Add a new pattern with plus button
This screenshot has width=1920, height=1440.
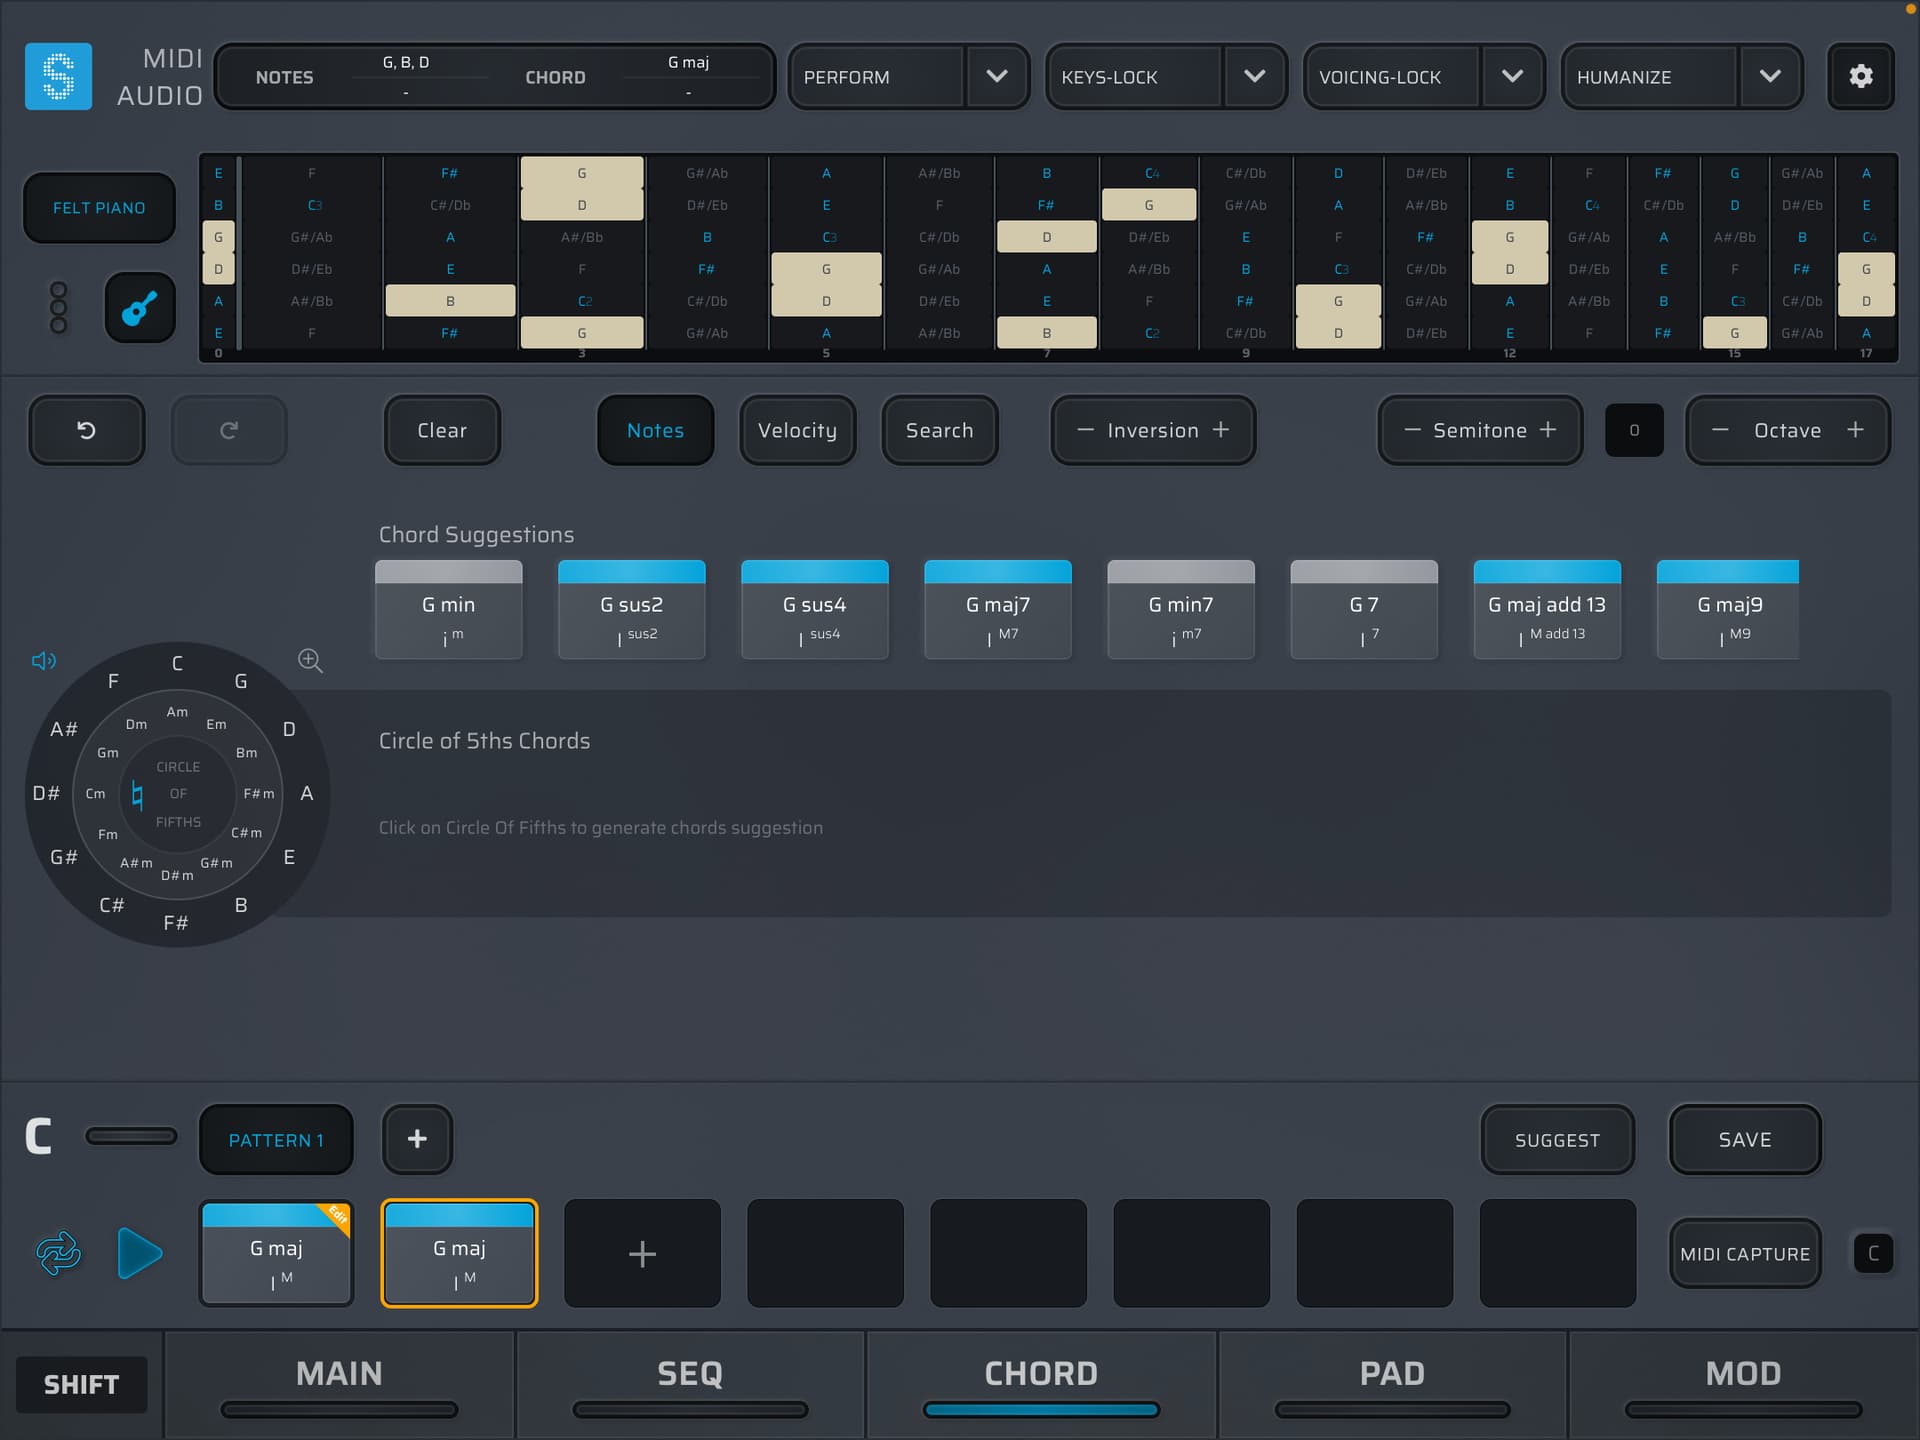tap(417, 1139)
